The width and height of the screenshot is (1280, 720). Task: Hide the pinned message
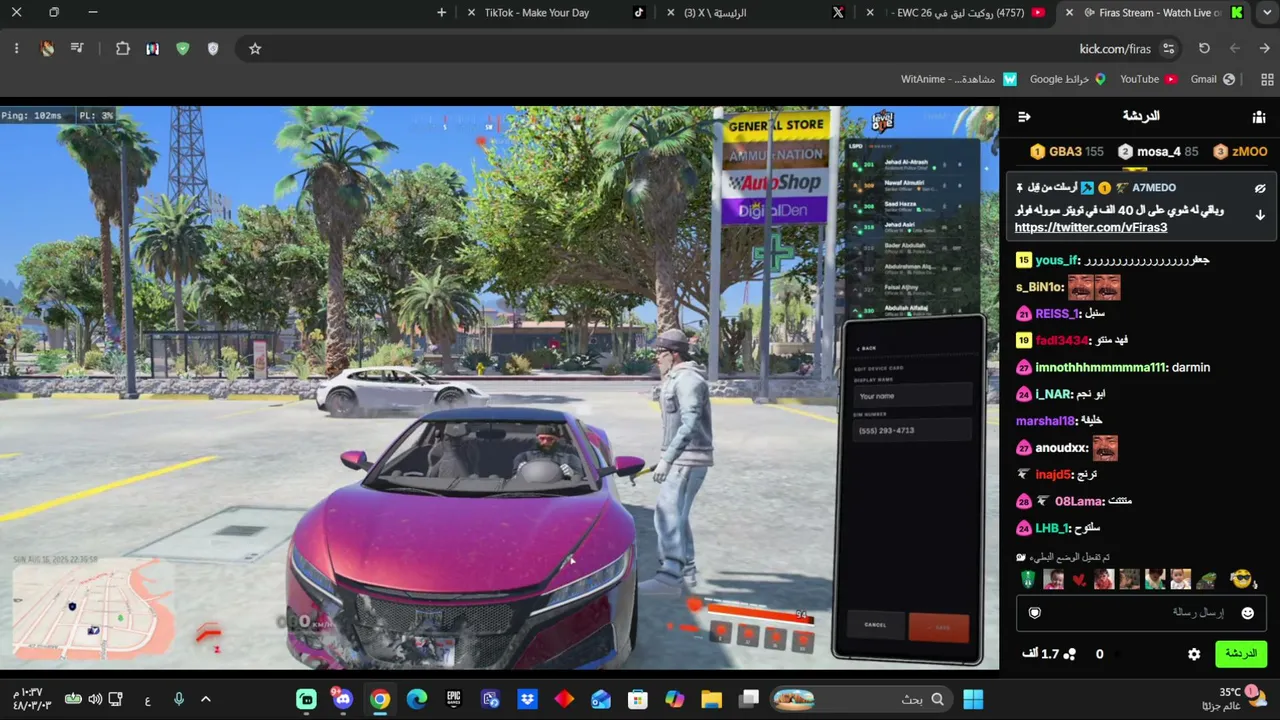point(1260,188)
